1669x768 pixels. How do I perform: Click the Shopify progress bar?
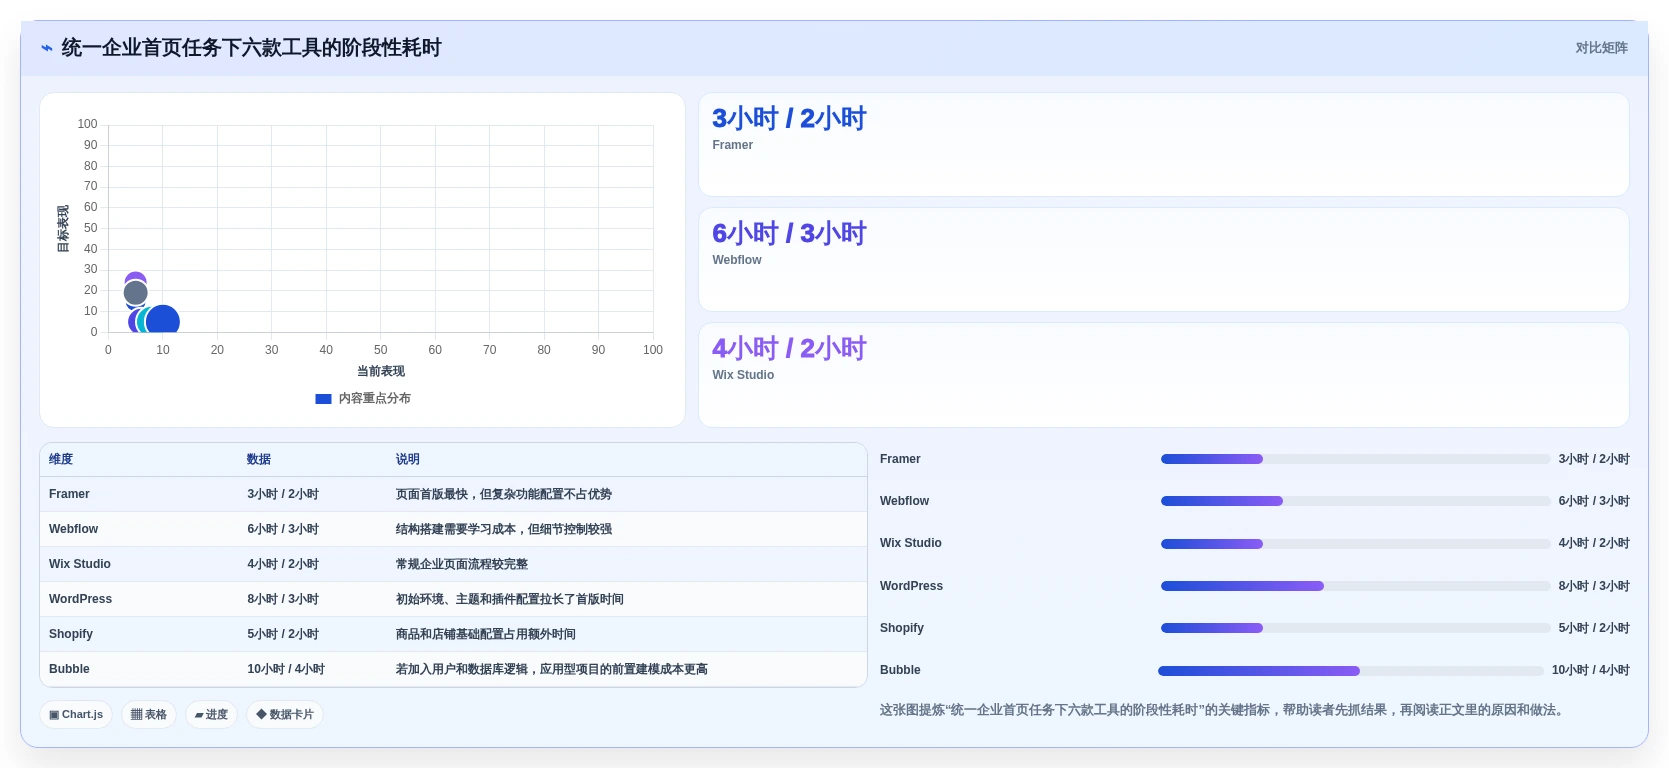coord(1355,628)
